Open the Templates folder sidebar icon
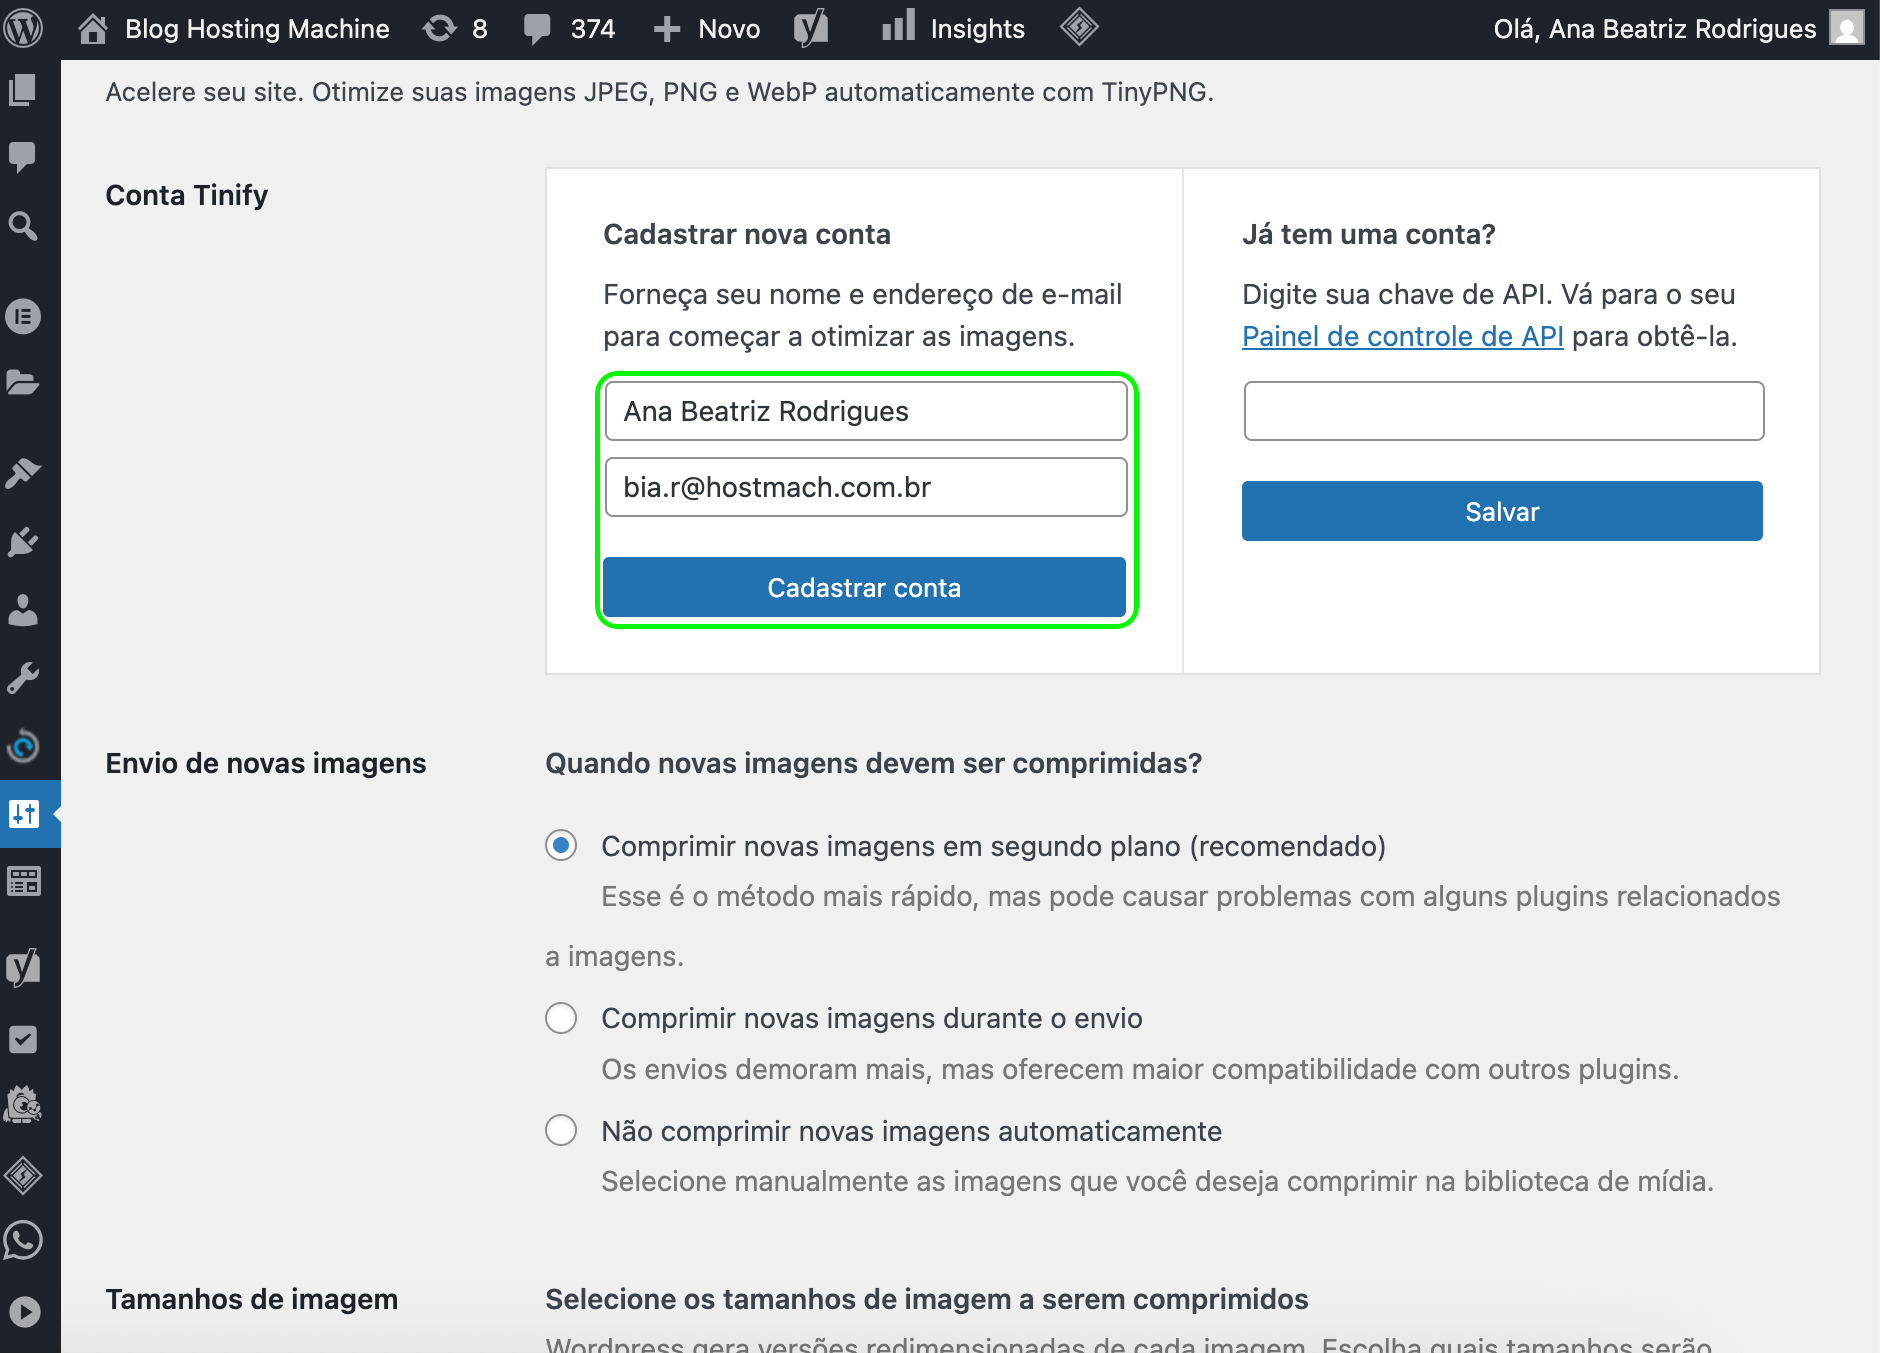1880x1353 pixels. (x=22, y=383)
